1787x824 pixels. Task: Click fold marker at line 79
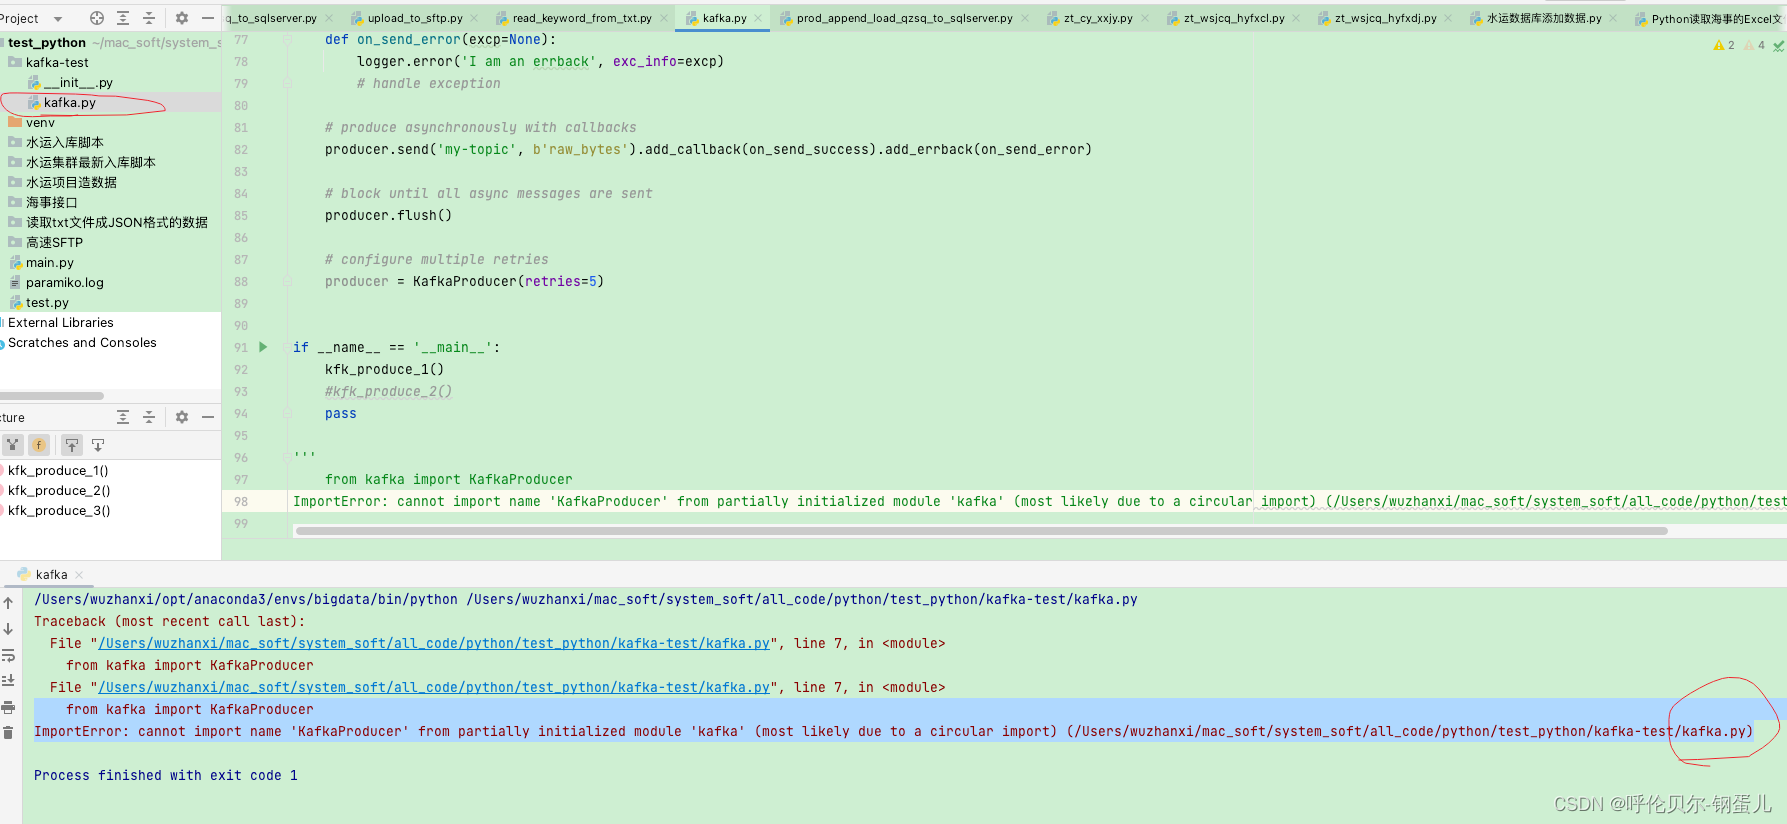(287, 83)
